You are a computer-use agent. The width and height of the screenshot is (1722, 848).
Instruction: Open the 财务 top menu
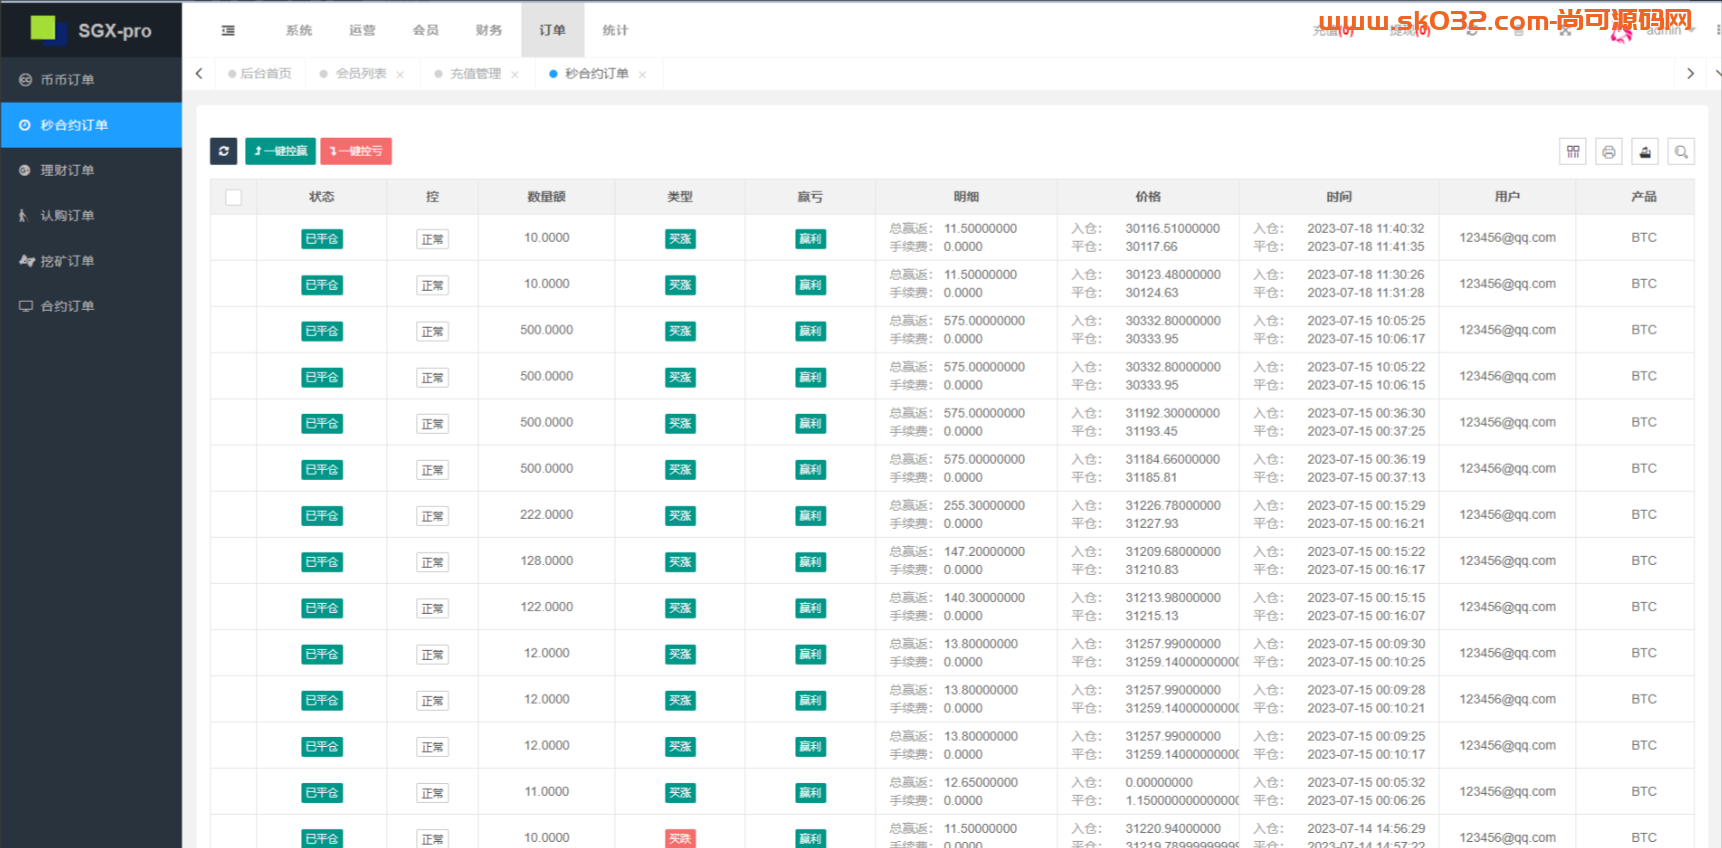click(489, 30)
